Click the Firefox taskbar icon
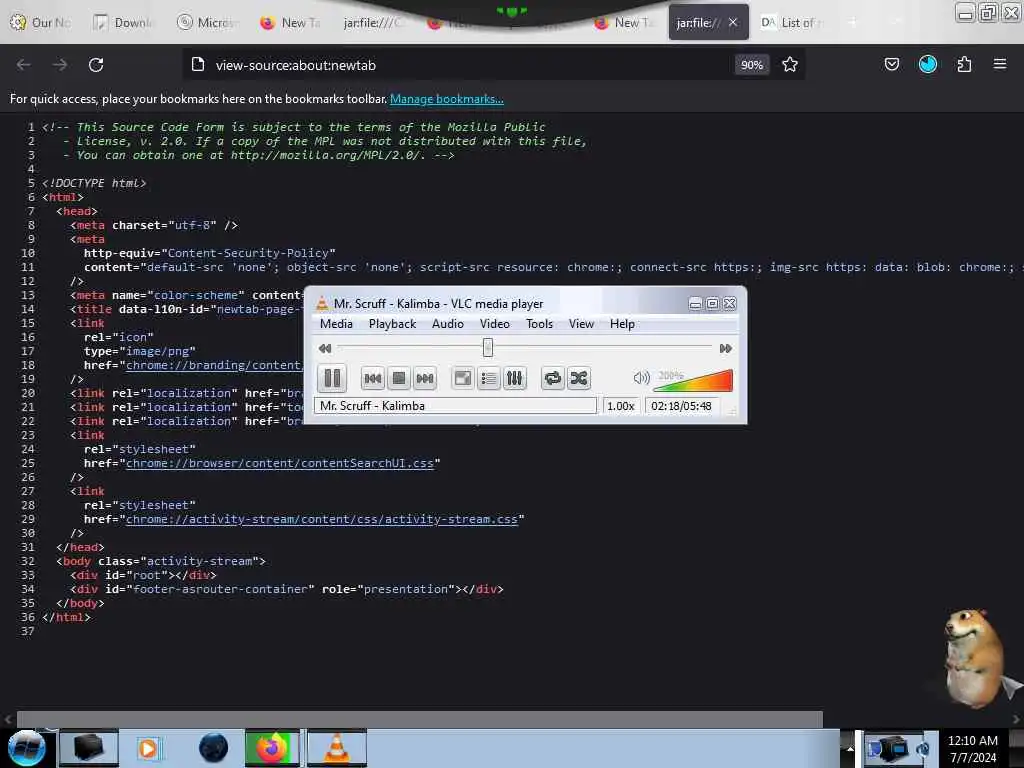 pyautogui.click(x=272, y=748)
